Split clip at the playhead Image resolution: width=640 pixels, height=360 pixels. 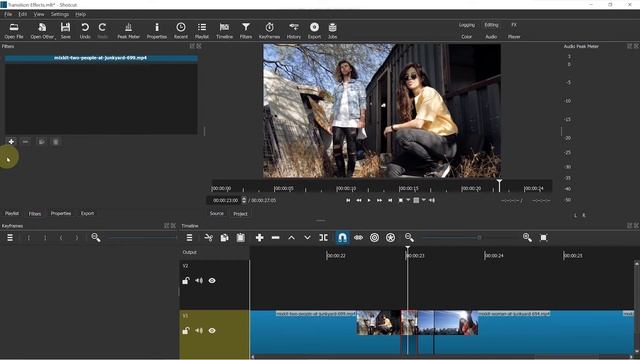point(323,238)
